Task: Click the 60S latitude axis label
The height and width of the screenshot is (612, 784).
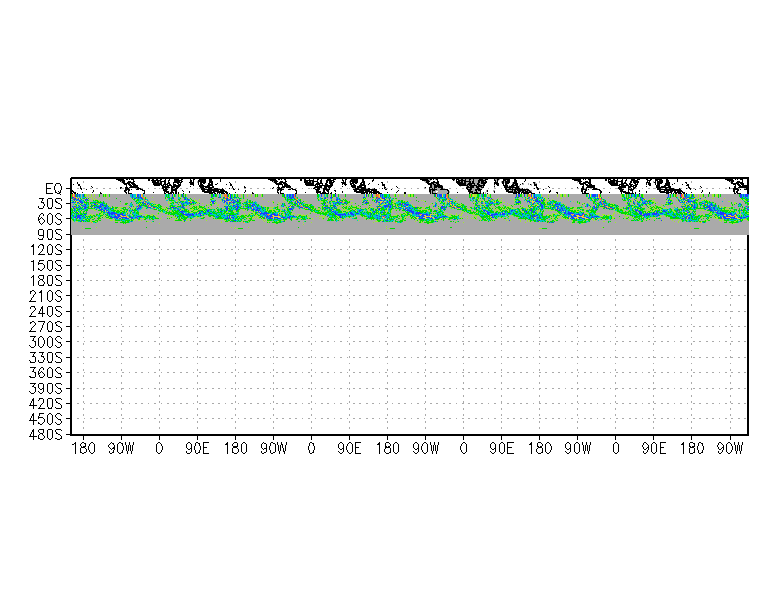Action: 50,220
